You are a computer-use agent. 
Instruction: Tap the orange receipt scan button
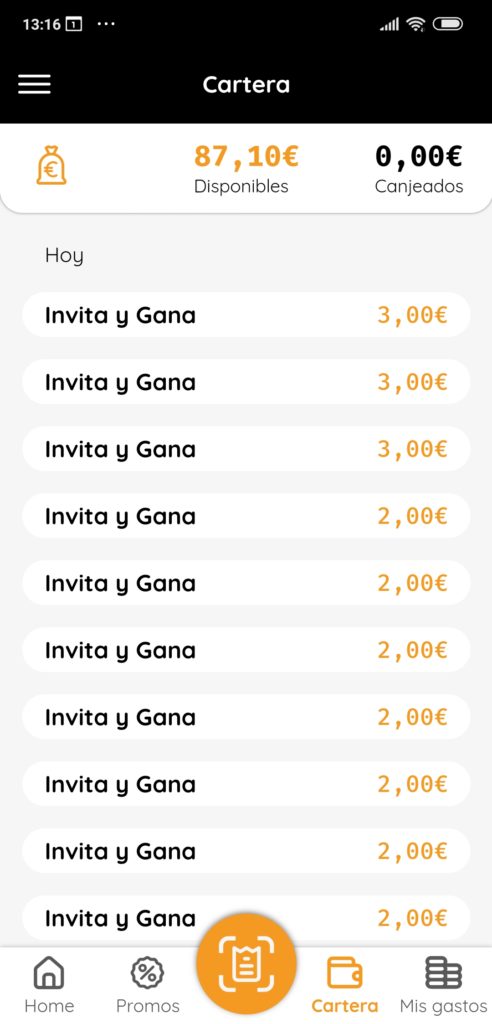[246, 964]
